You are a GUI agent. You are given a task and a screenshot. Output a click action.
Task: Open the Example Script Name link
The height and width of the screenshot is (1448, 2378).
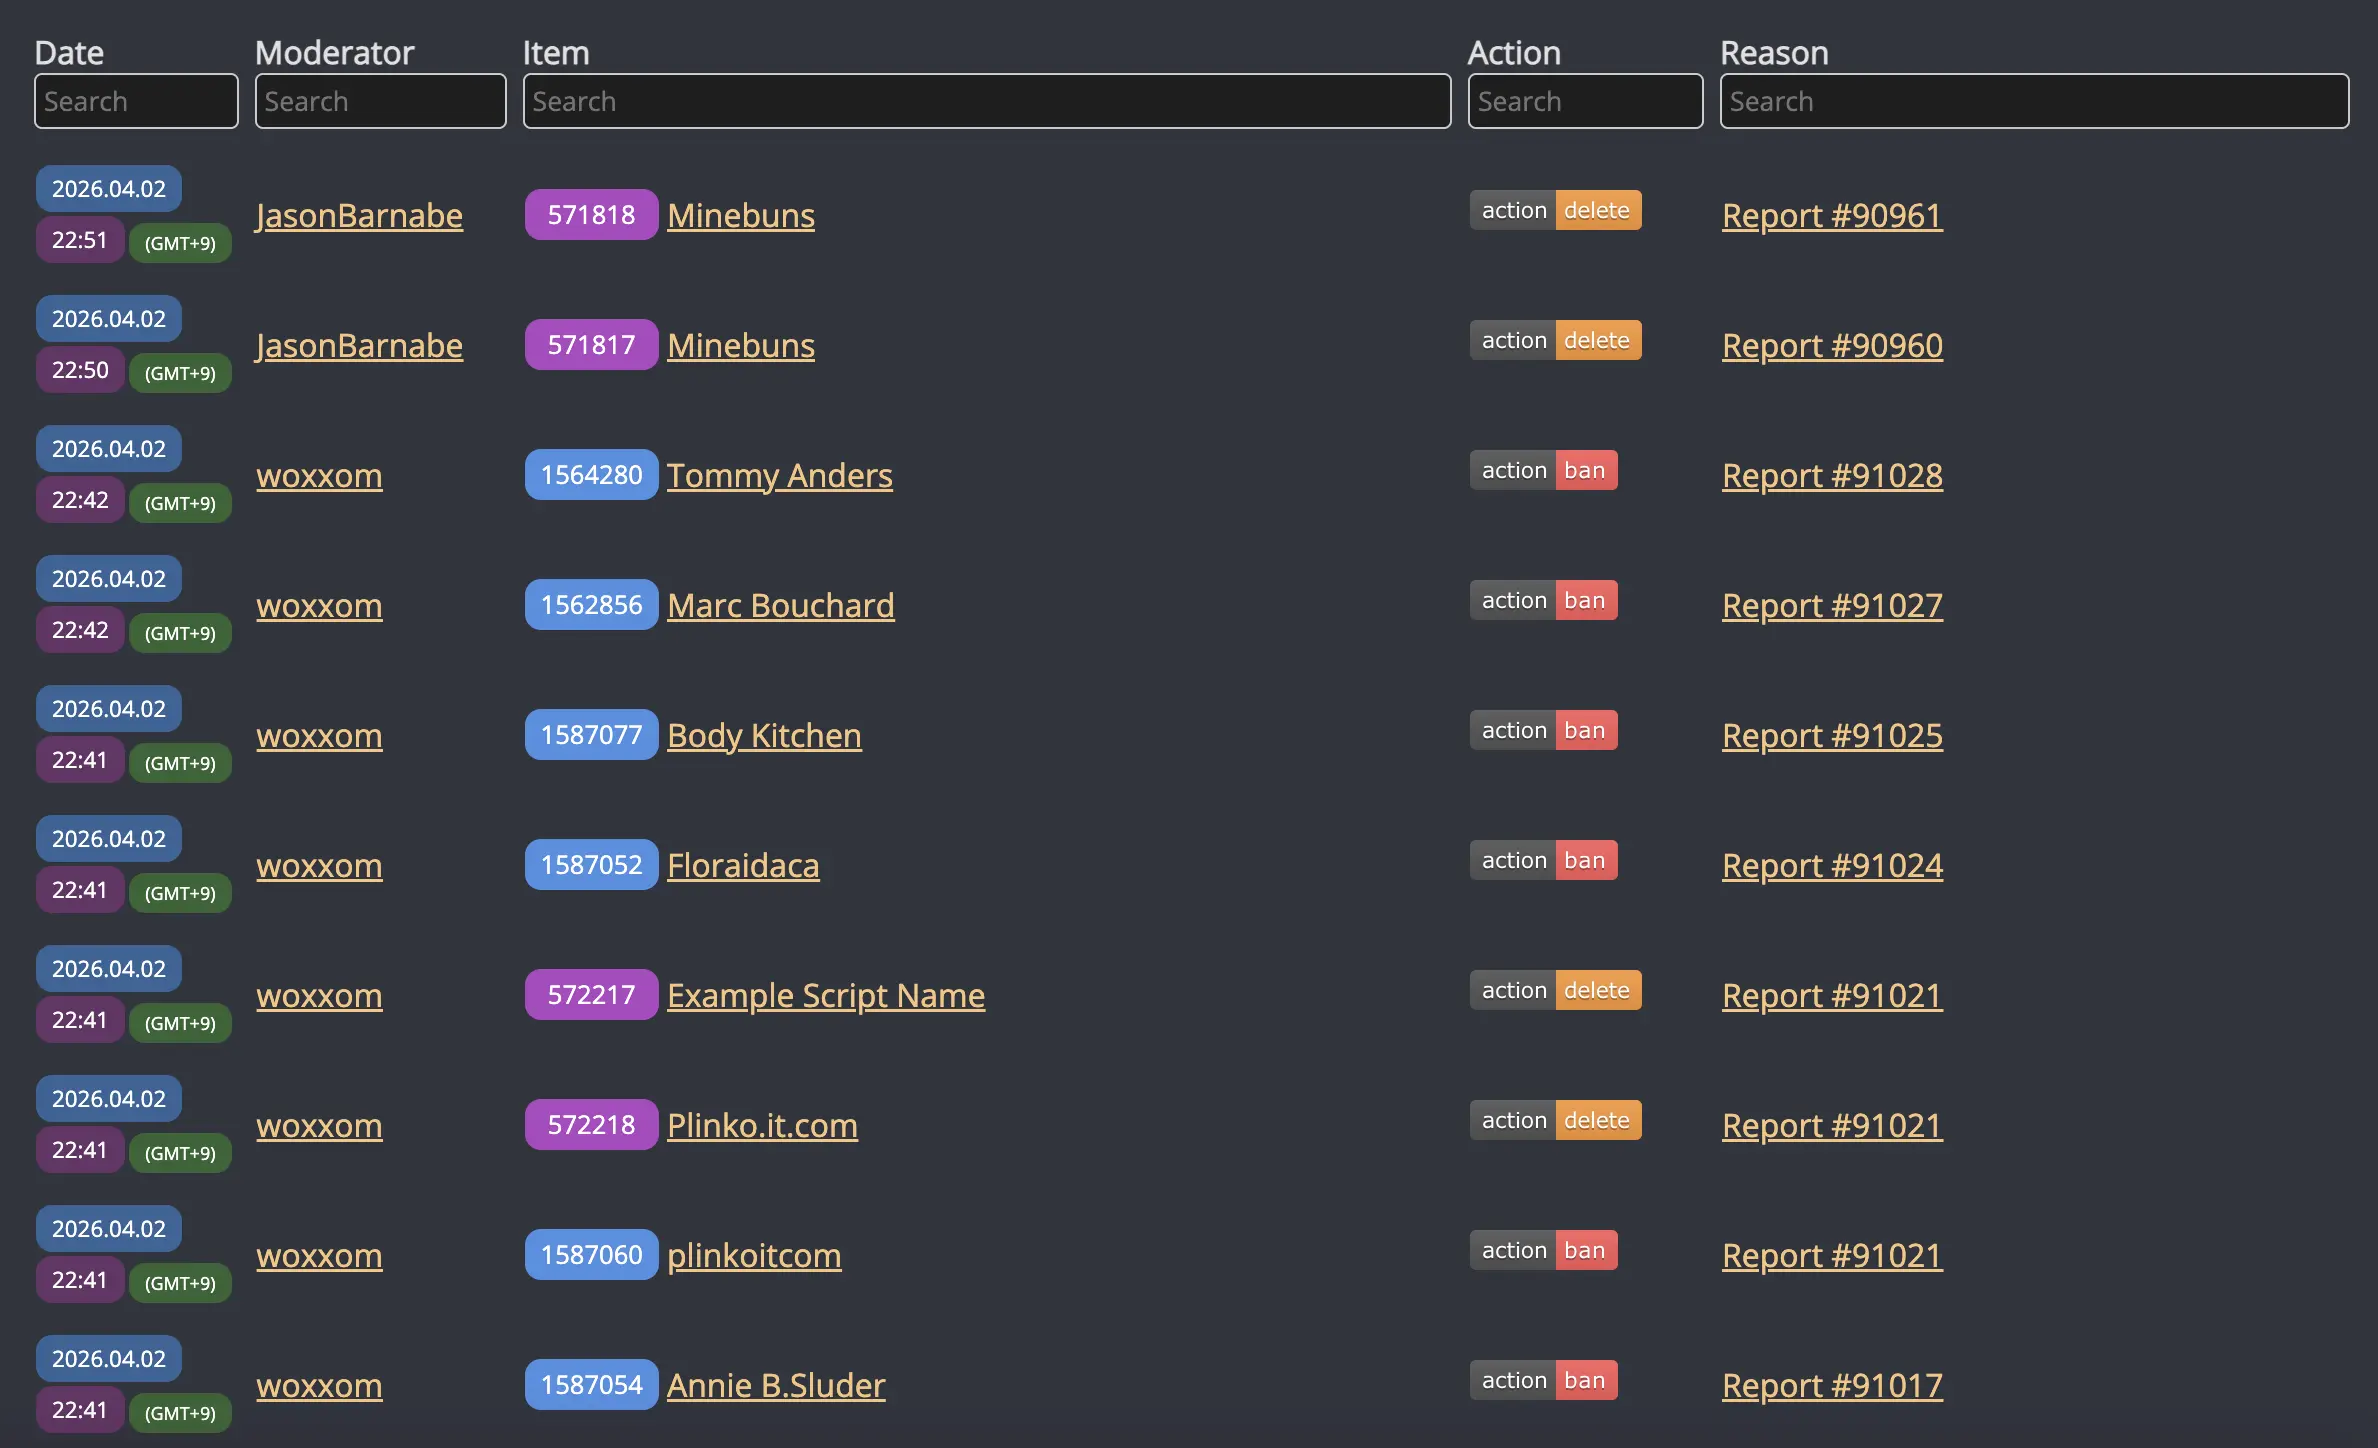click(825, 995)
